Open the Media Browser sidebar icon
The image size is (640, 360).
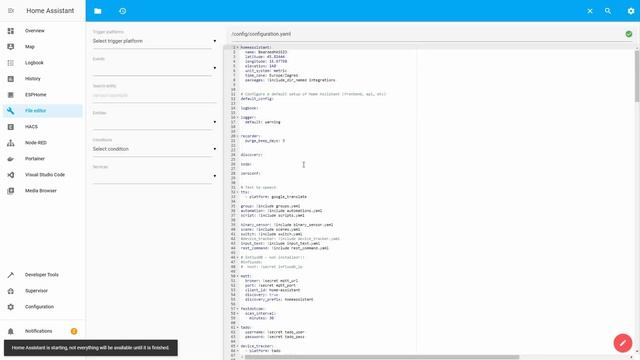click(11, 191)
